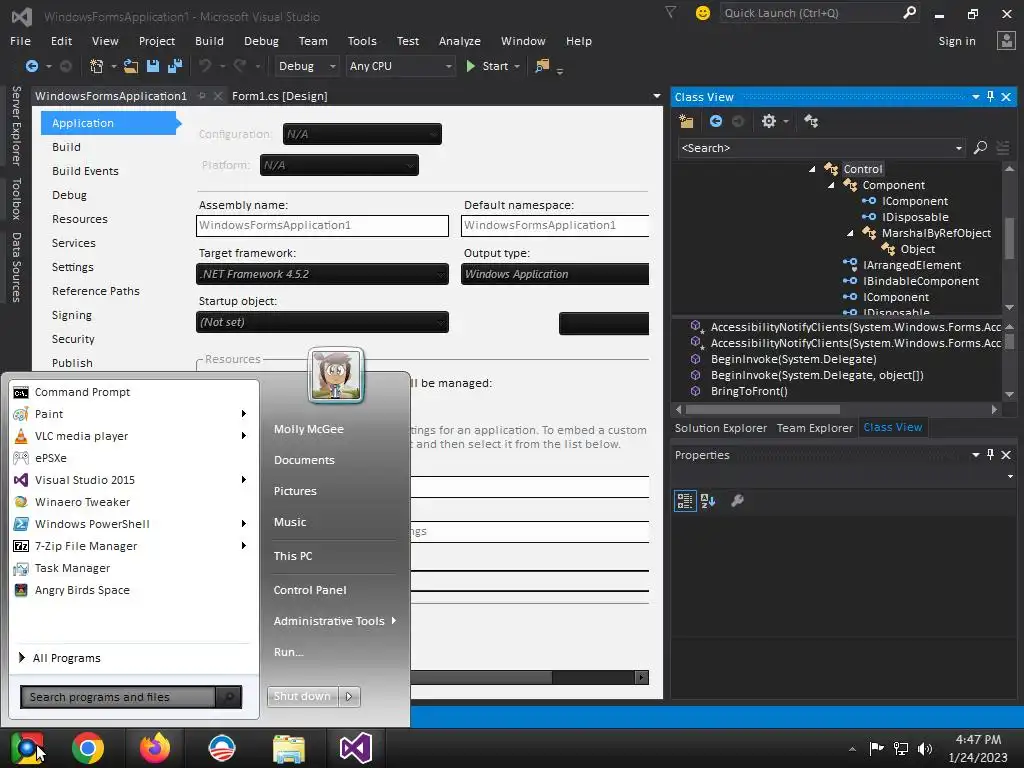Click the Firefox taskbar icon
This screenshot has height=768, width=1024.
coord(155,748)
